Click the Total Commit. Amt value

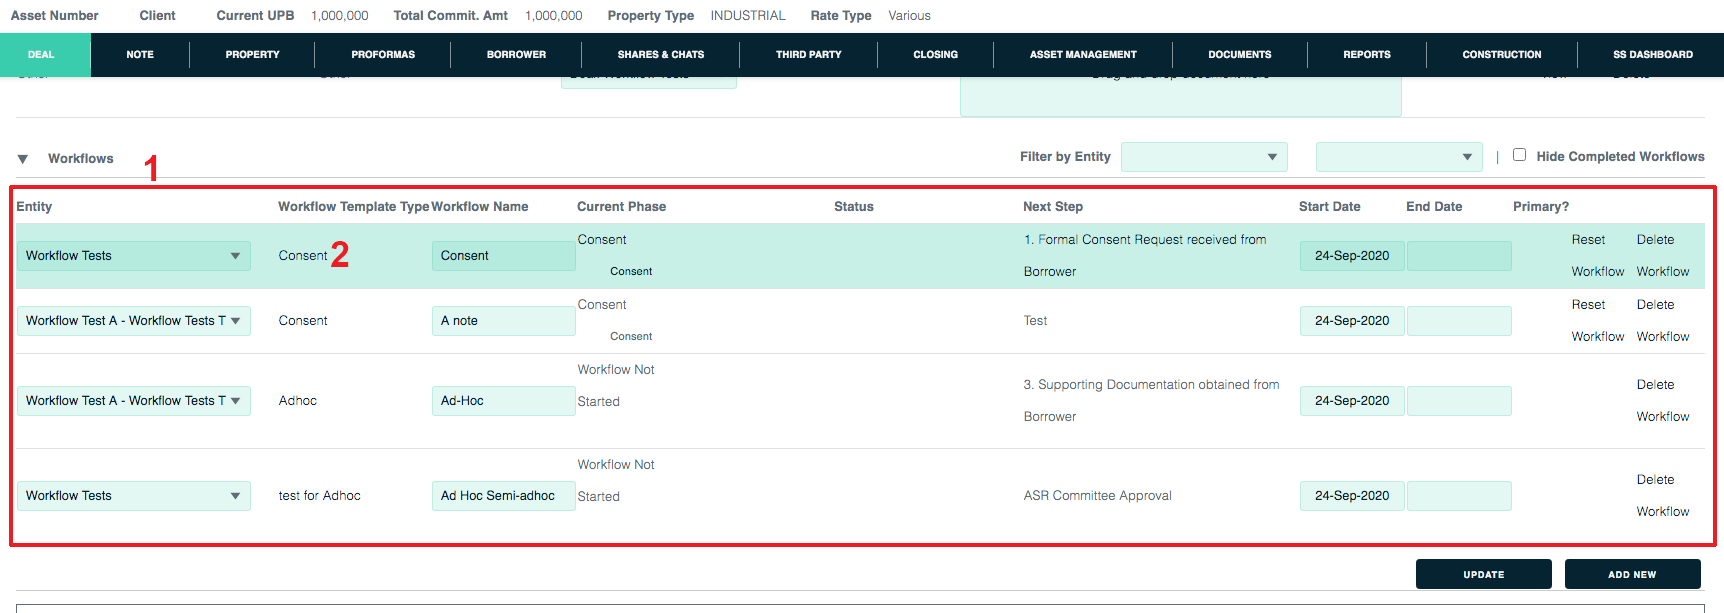pyautogui.click(x=554, y=16)
